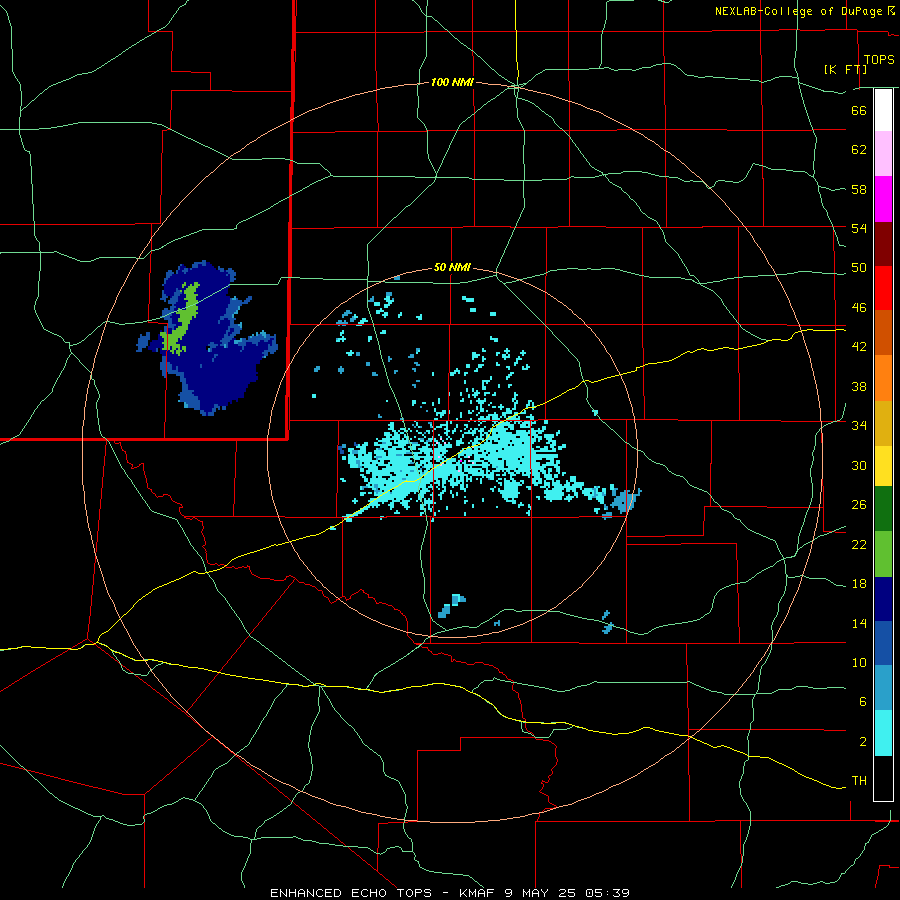Pick the navy blue legend band
This screenshot has width=900, height=900.
click(883, 599)
